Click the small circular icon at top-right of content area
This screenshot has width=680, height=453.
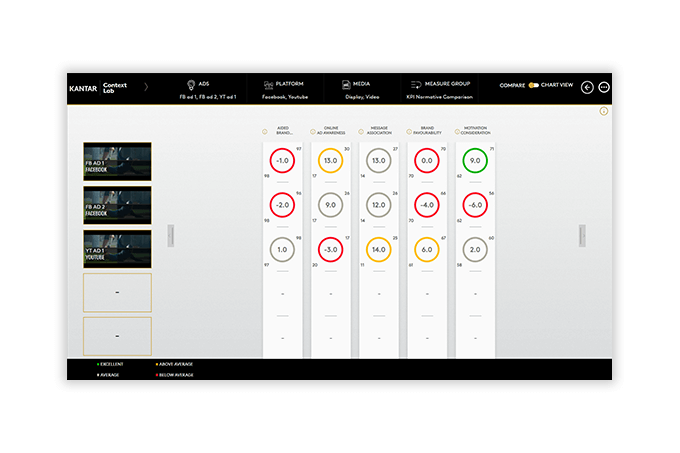(x=603, y=111)
